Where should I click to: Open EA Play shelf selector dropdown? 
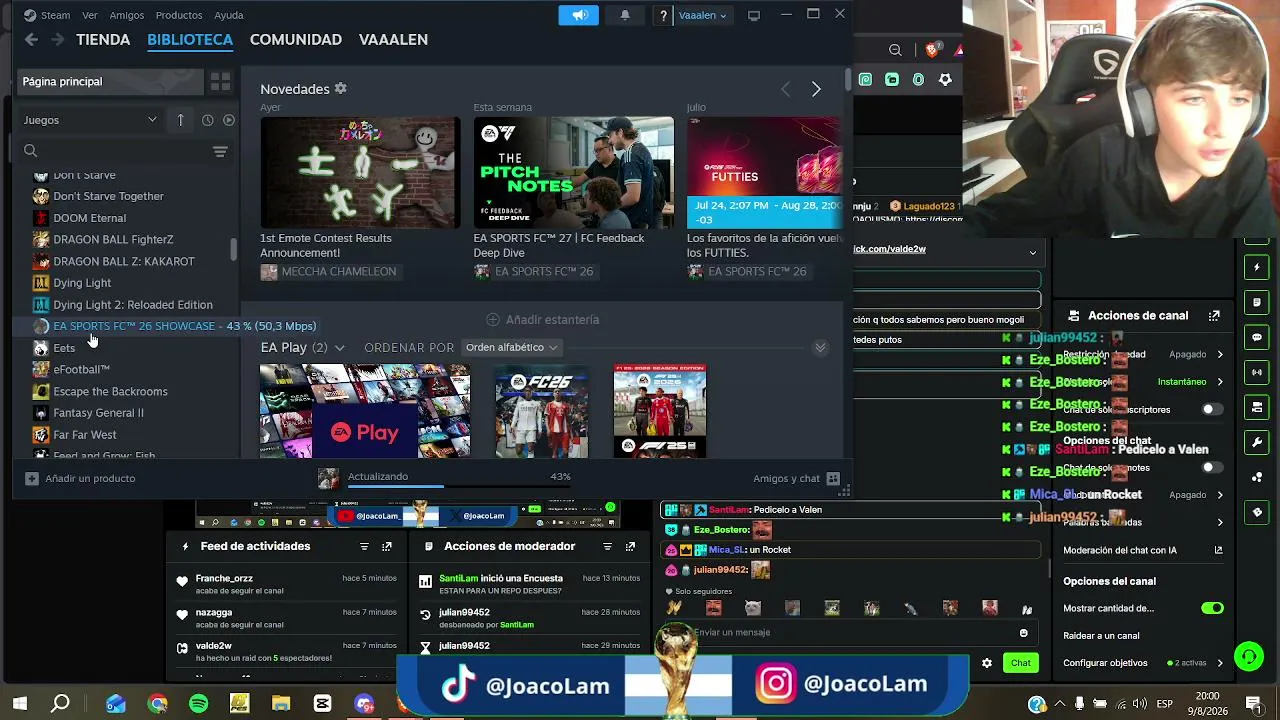[x=339, y=348]
